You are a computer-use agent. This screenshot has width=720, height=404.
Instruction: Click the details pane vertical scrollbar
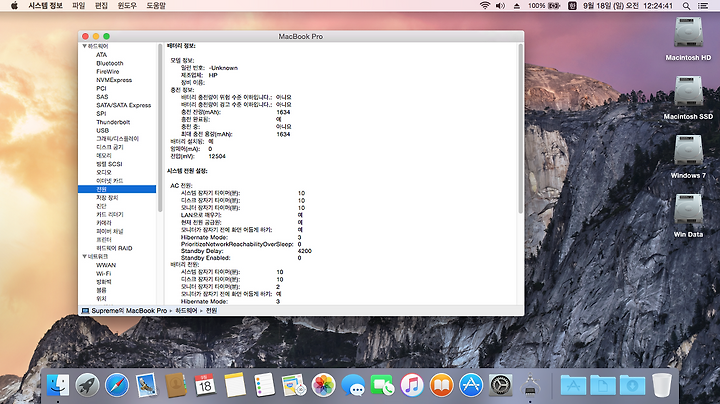click(521, 129)
